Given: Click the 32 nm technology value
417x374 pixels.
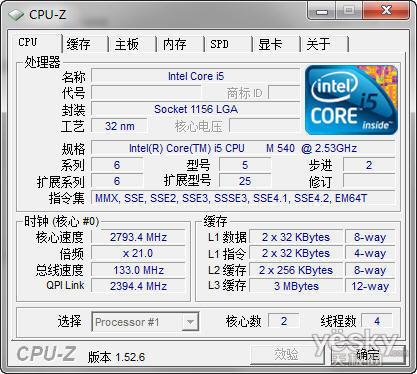Looking at the screenshot, I should coord(120,126).
